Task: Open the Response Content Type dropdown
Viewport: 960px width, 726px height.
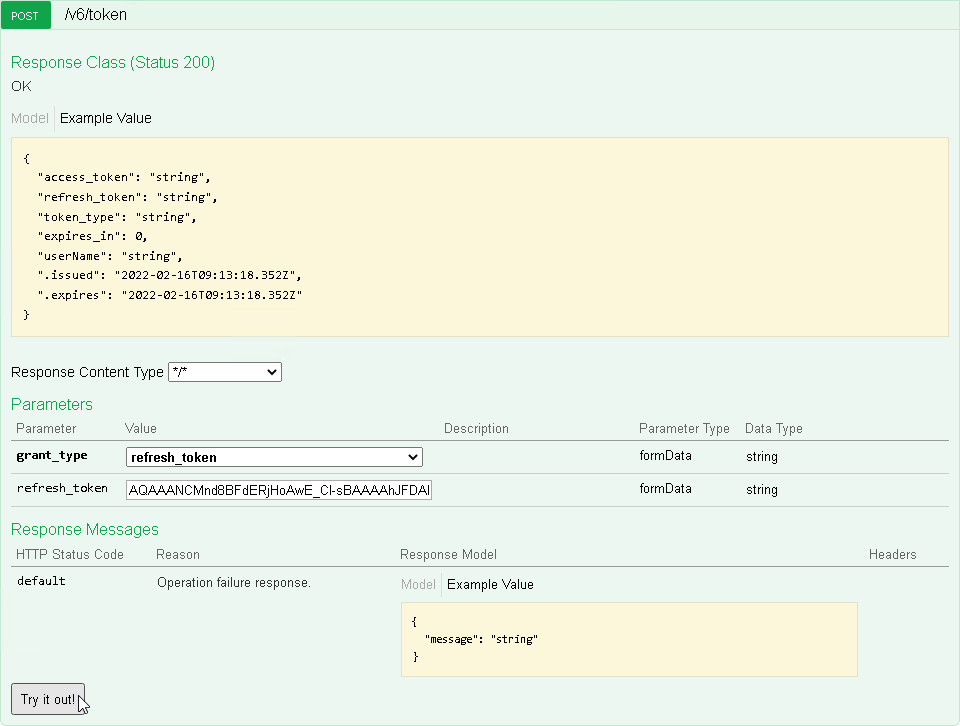Action: 225,372
